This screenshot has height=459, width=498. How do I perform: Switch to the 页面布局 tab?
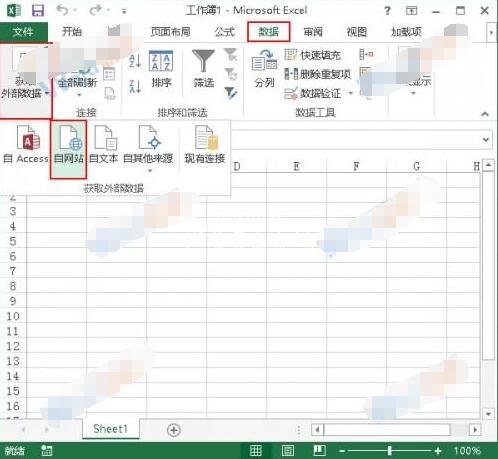pos(170,32)
